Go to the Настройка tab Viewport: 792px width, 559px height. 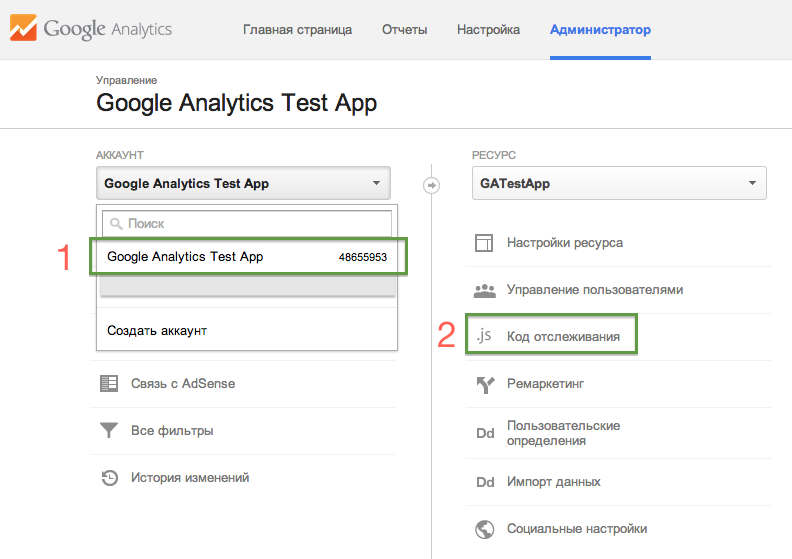tap(488, 30)
